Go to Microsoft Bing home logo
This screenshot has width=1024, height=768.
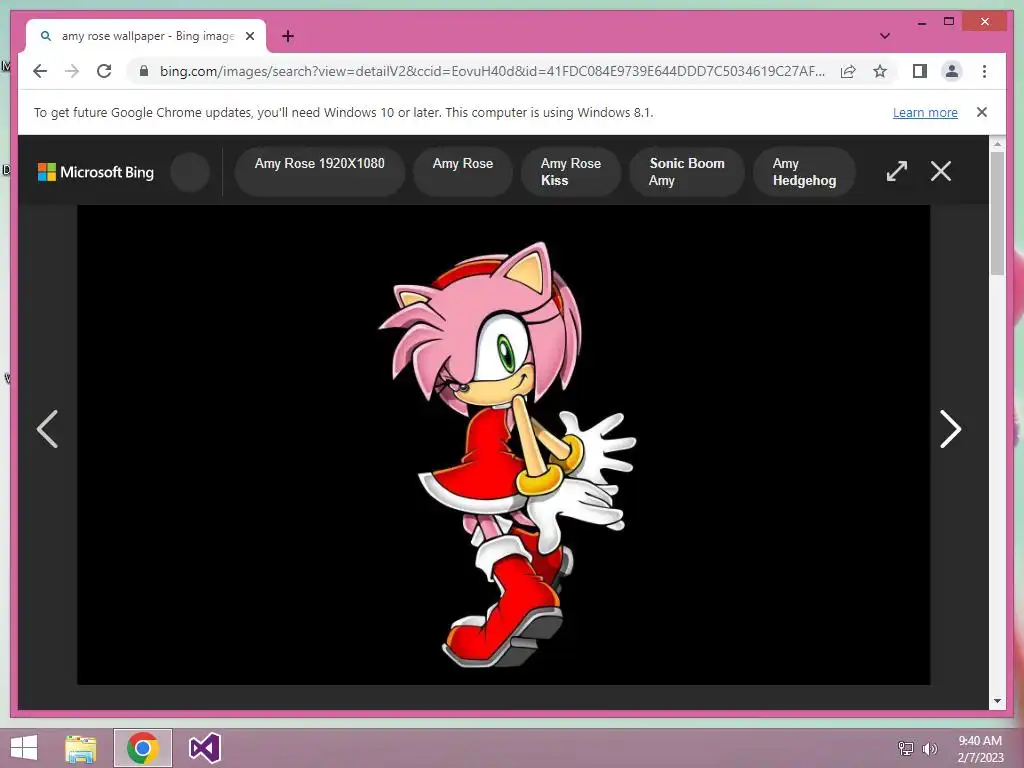pos(96,172)
